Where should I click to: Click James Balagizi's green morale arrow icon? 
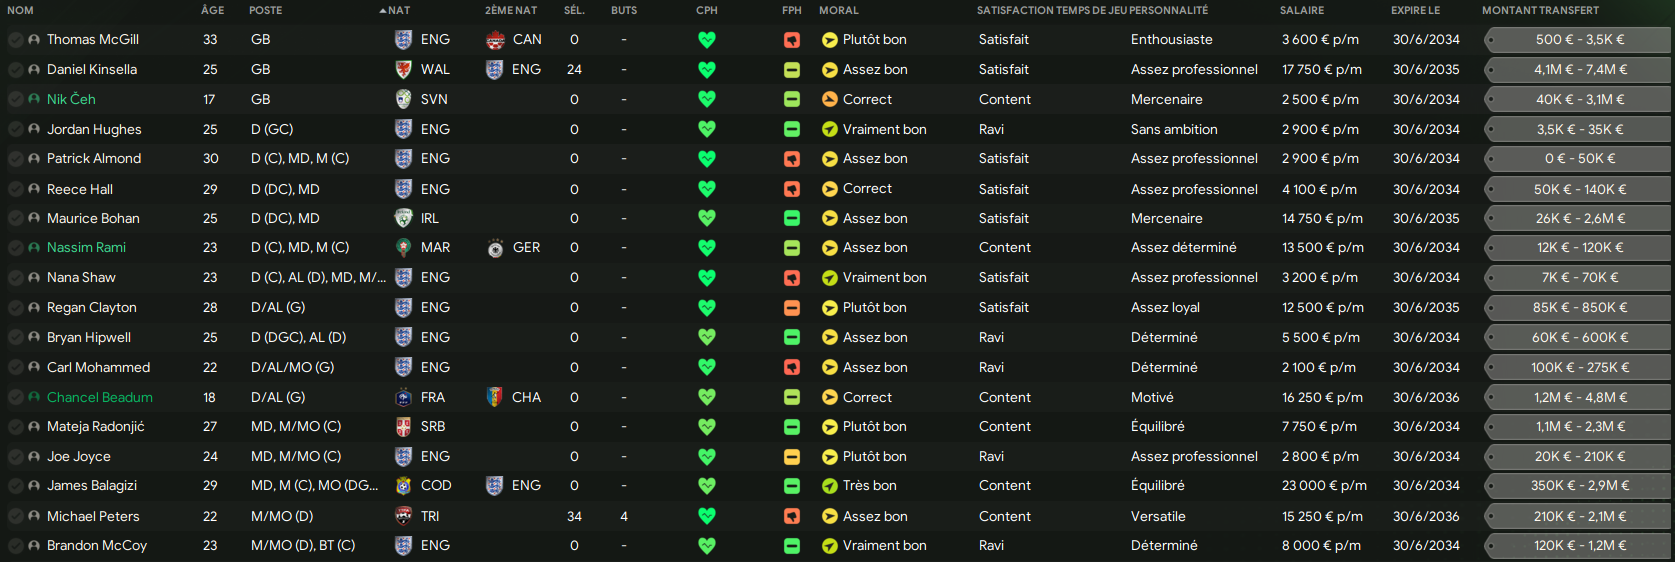(829, 486)
